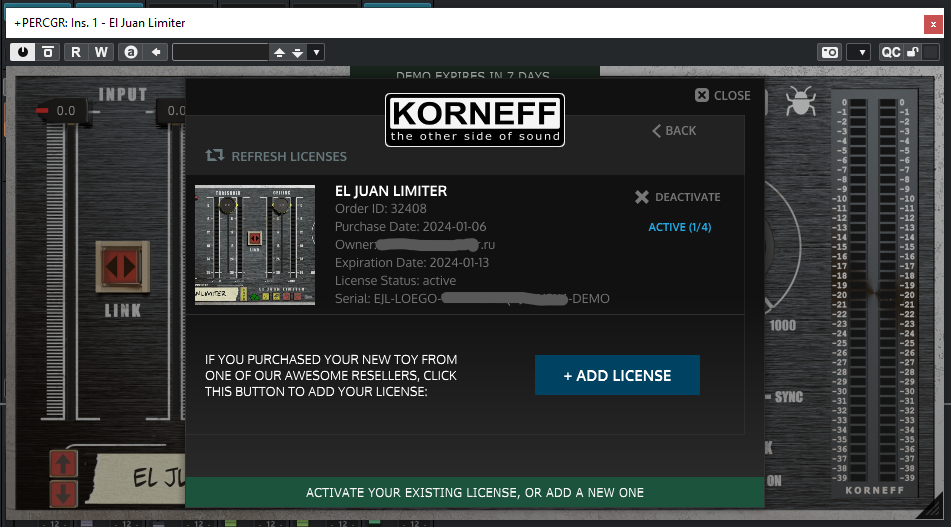Viewport: 951px width, 527px height.
Task: Toggle the red LINK arrows button
Action: (122, 267)
